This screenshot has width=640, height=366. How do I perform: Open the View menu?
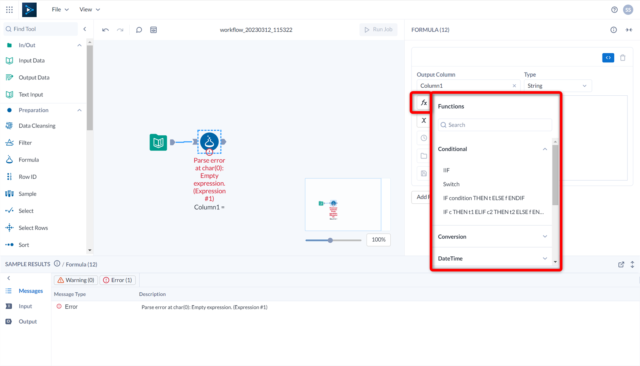[x=89, y=9]
